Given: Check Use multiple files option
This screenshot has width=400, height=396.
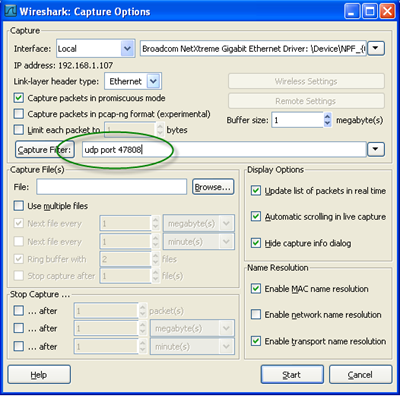Looking at the screenshot, I should [19, 206].
